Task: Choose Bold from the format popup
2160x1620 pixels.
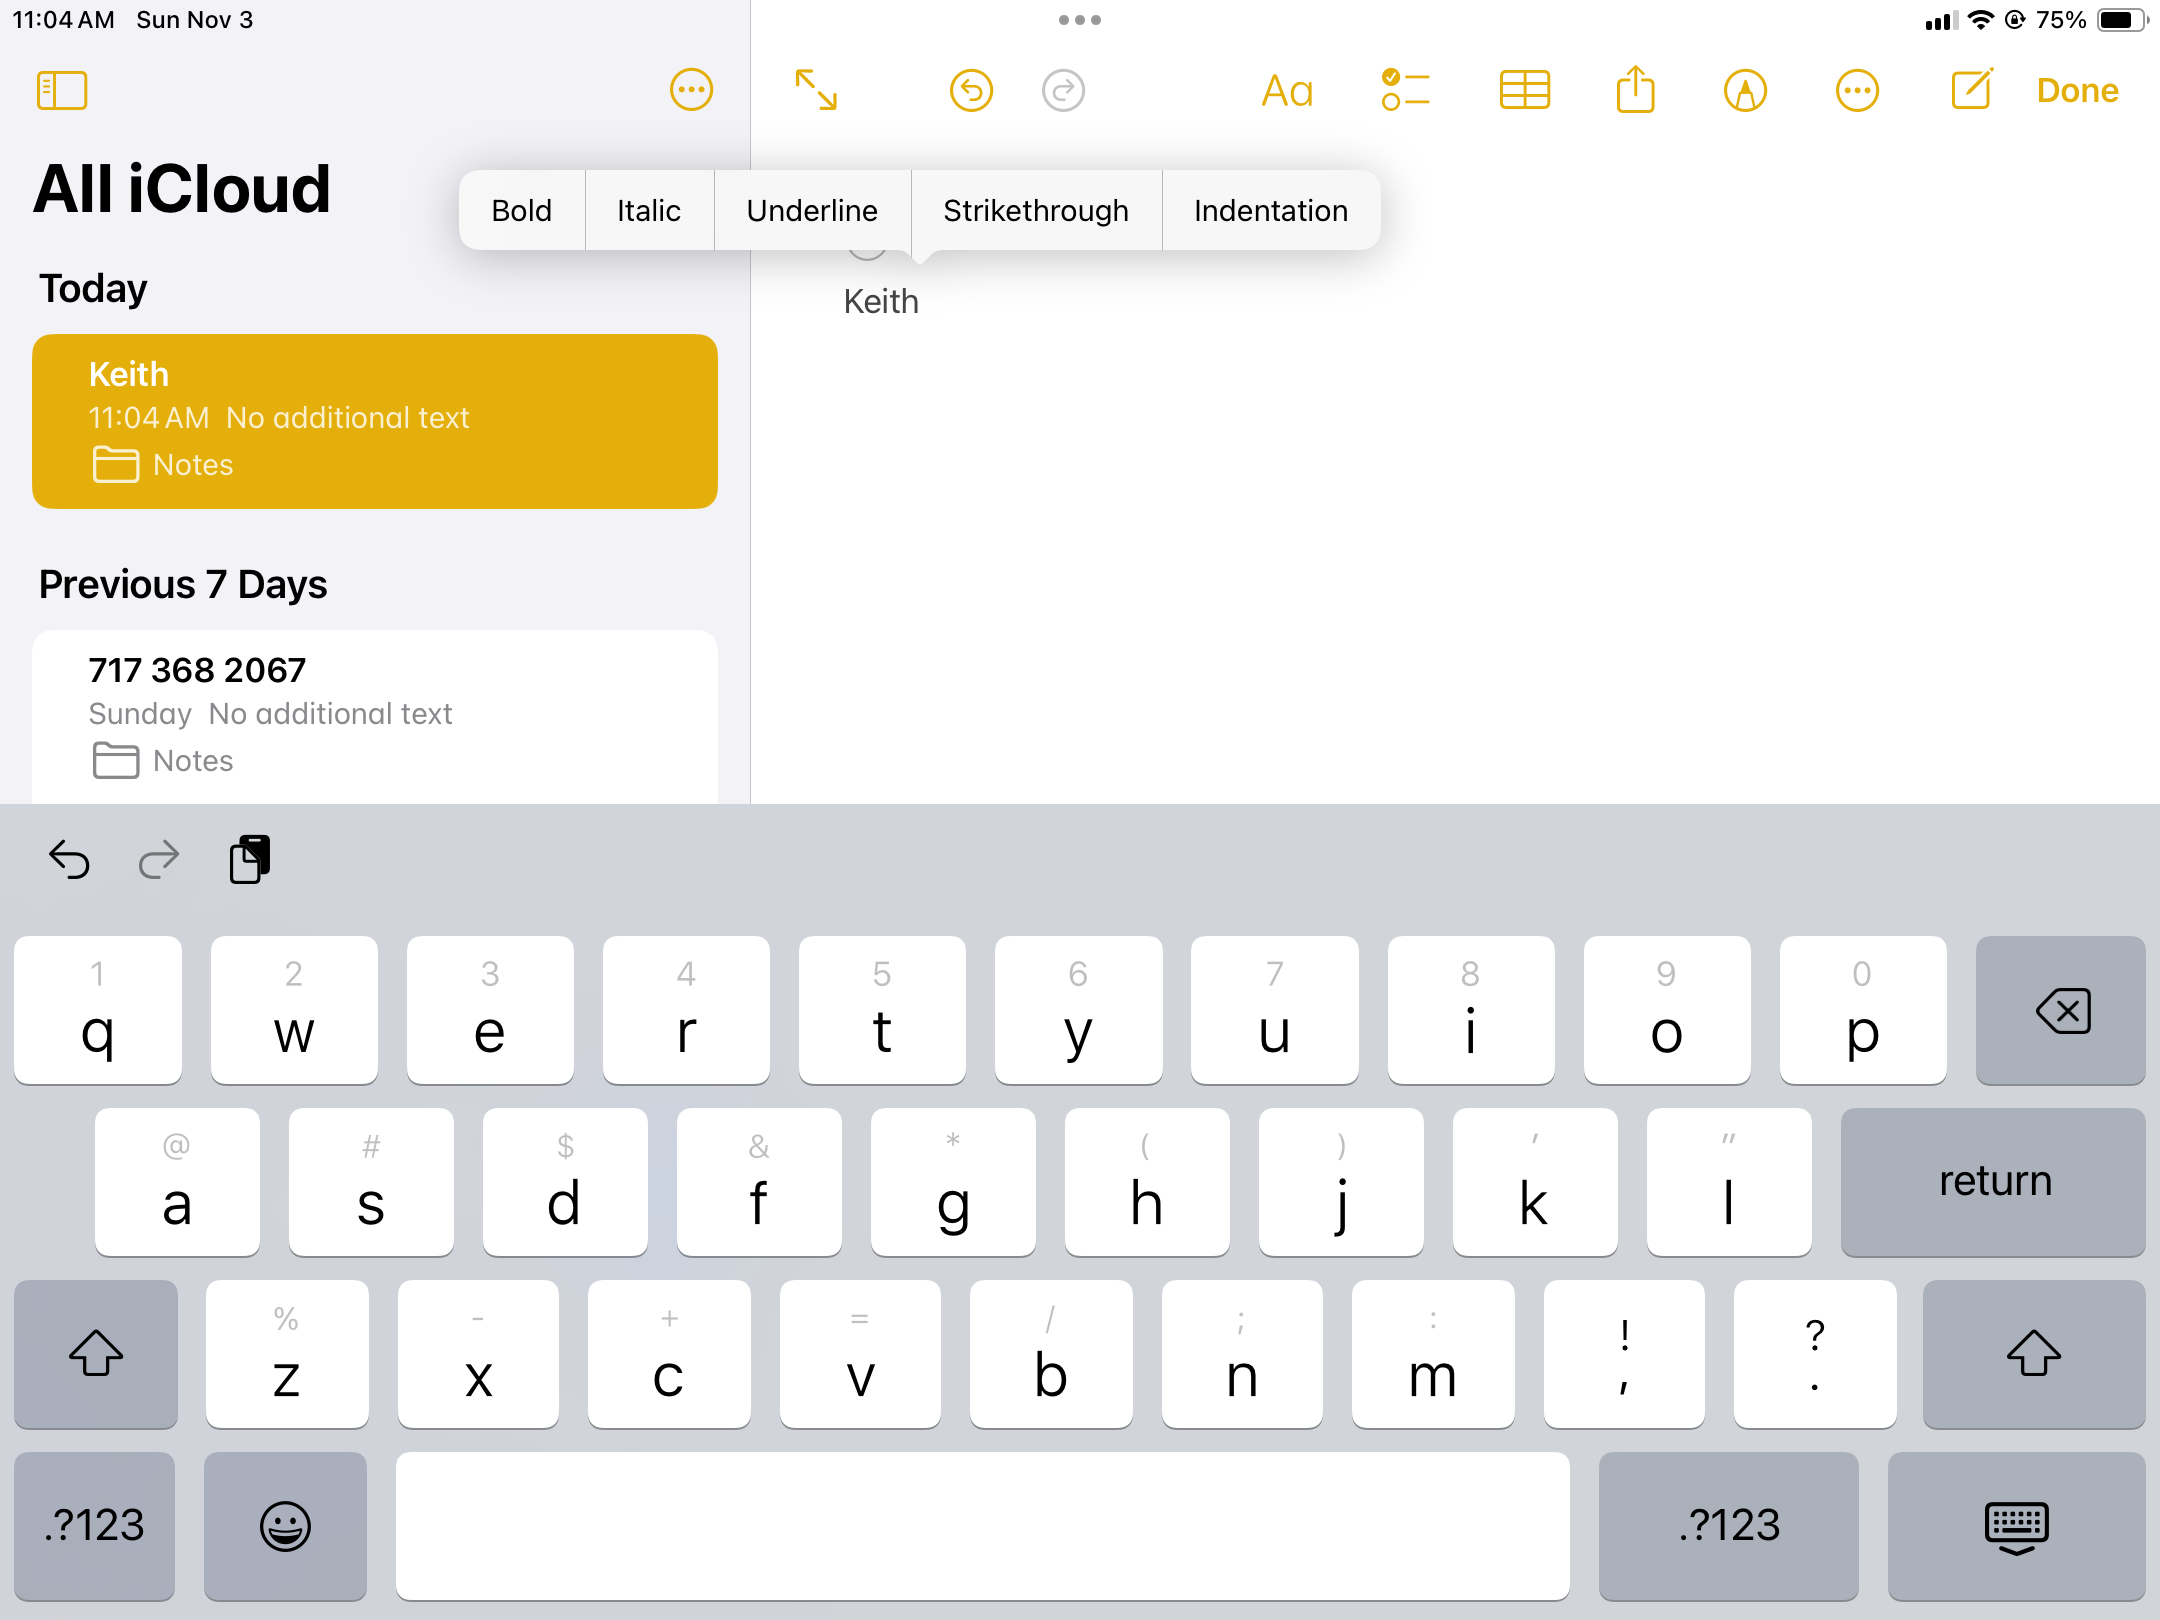Action: click(521, 210)
